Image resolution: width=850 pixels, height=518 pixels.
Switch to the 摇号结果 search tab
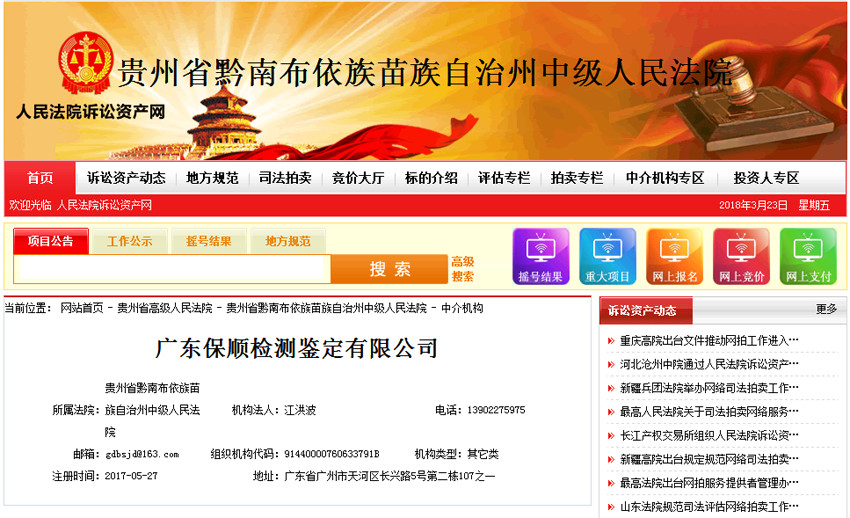click(208, 241)
